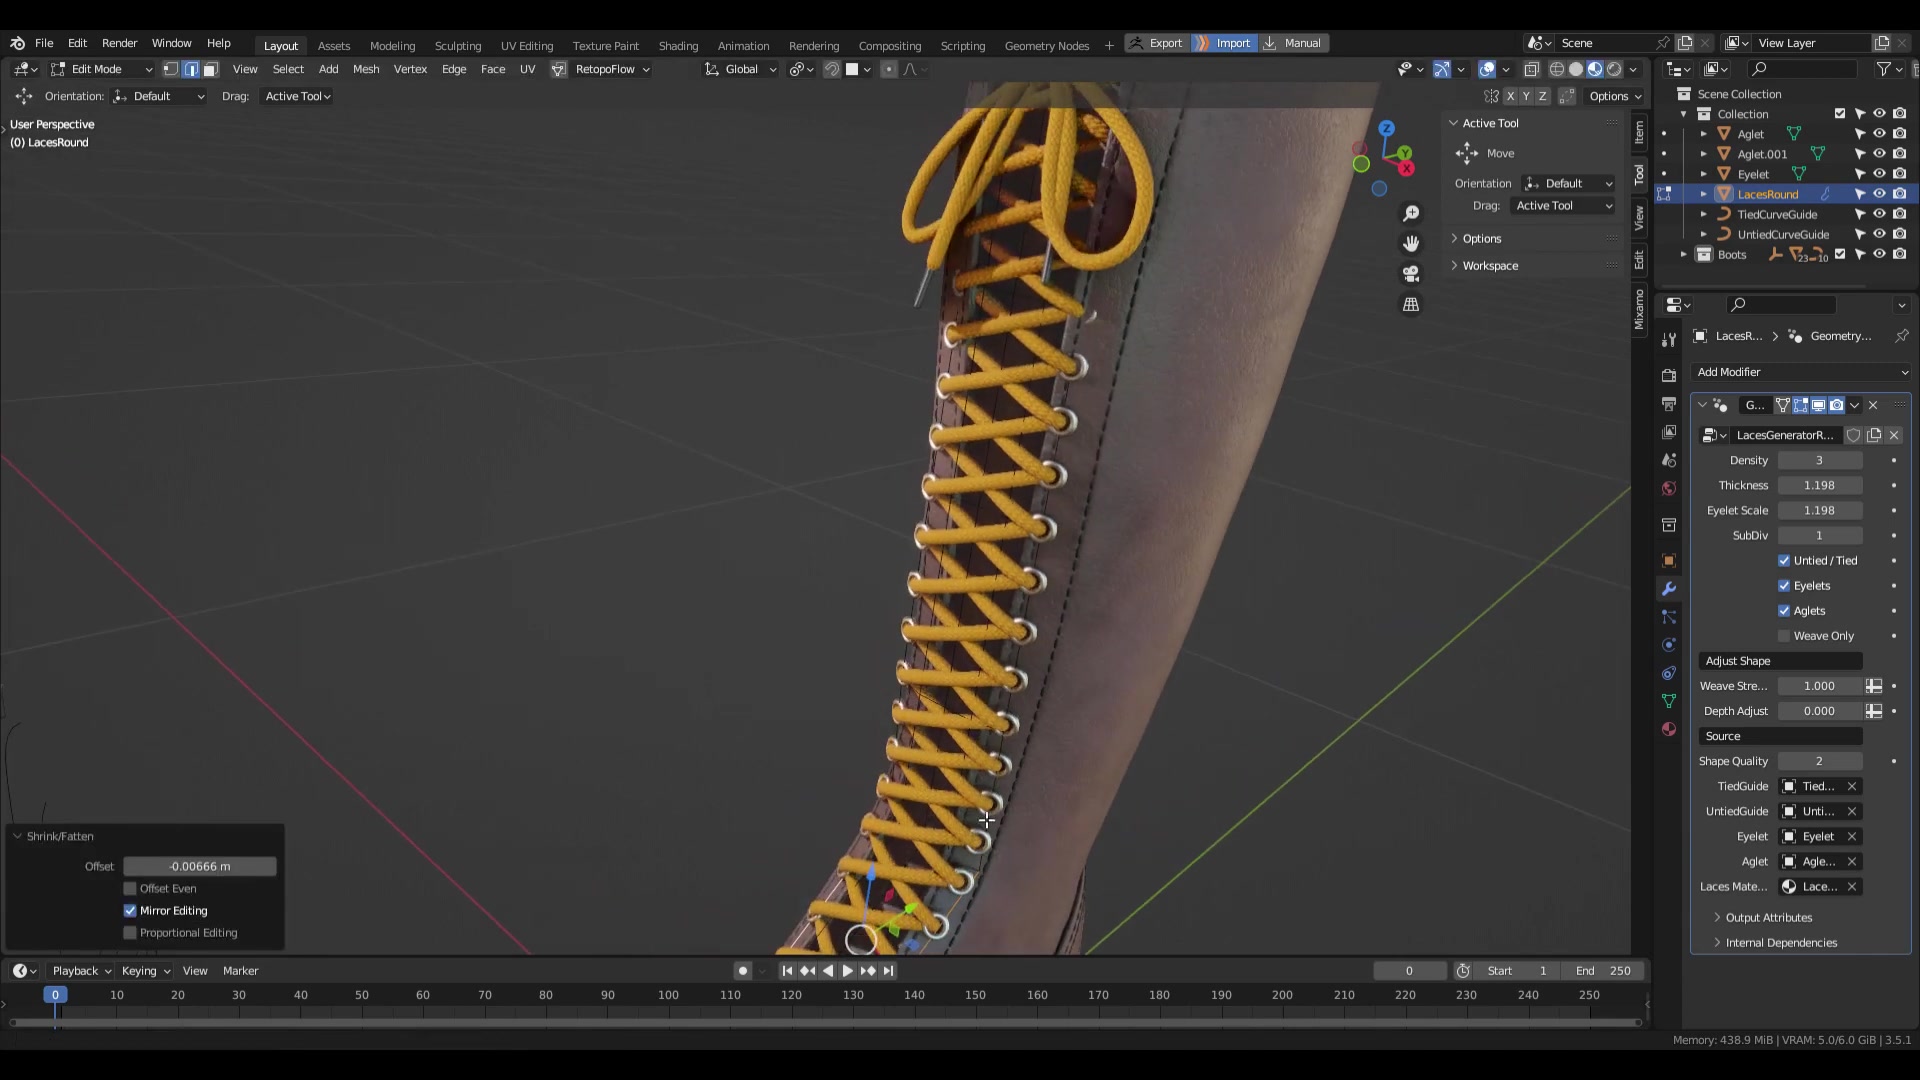
Task: Open the Render menu
Action: 120,43
